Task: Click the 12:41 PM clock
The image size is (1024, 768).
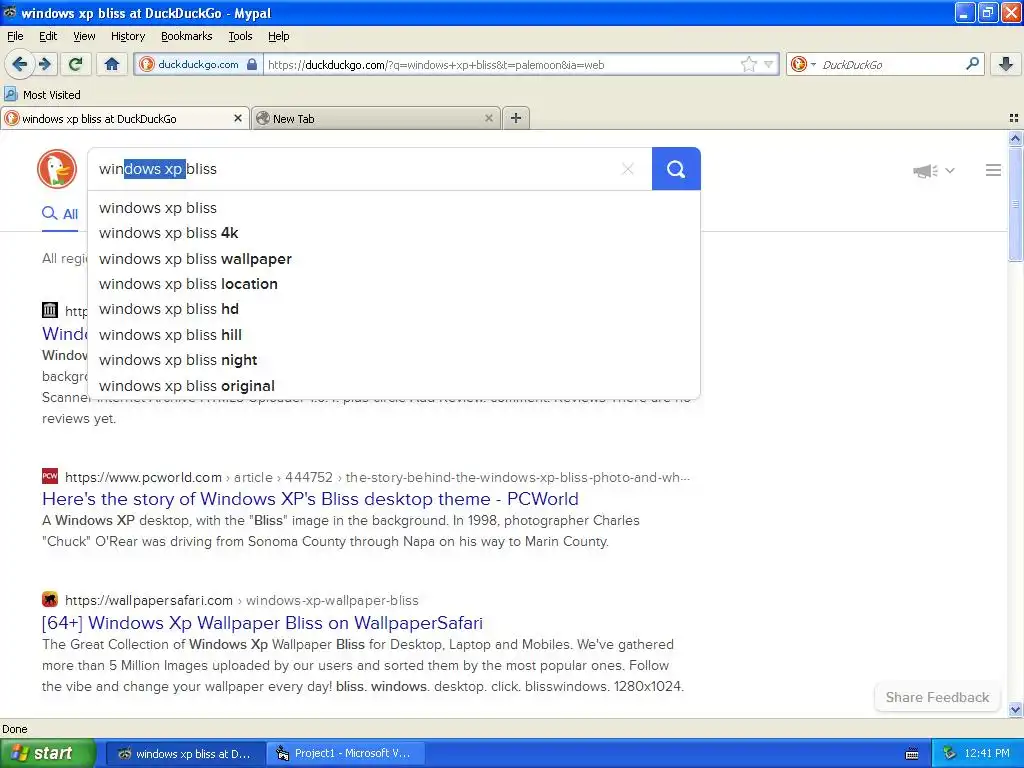Action: (987, 754)
